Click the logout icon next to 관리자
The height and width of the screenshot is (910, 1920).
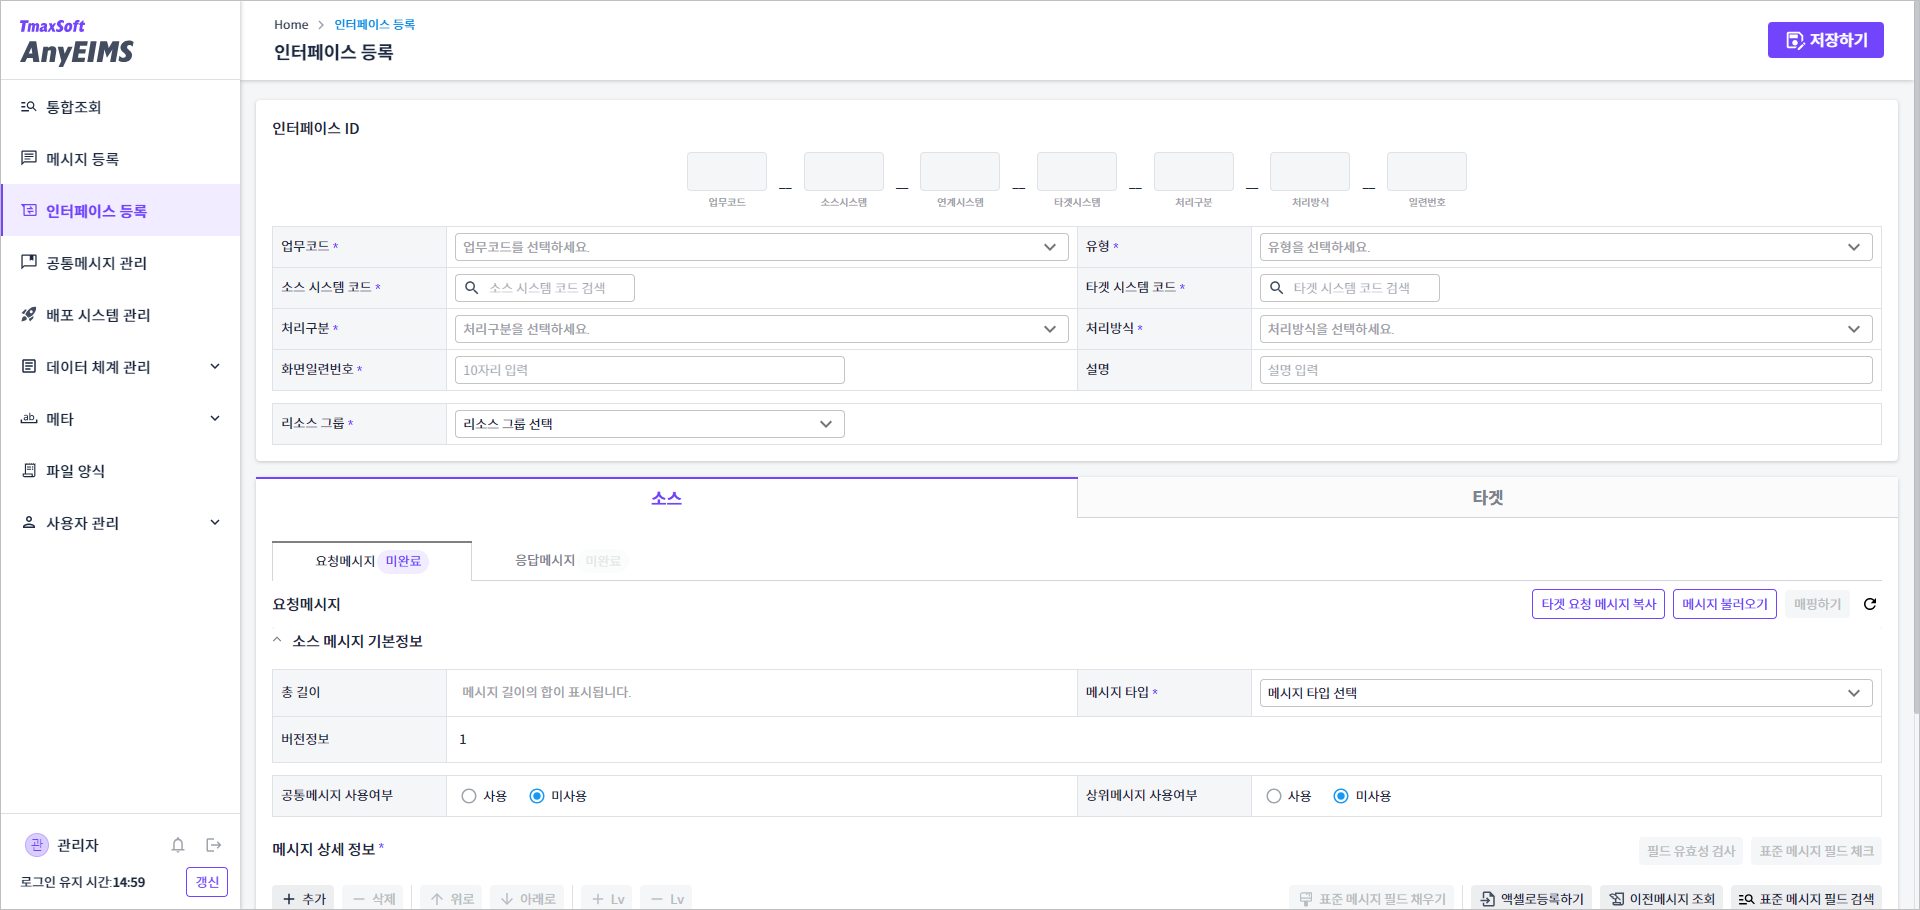213,845
